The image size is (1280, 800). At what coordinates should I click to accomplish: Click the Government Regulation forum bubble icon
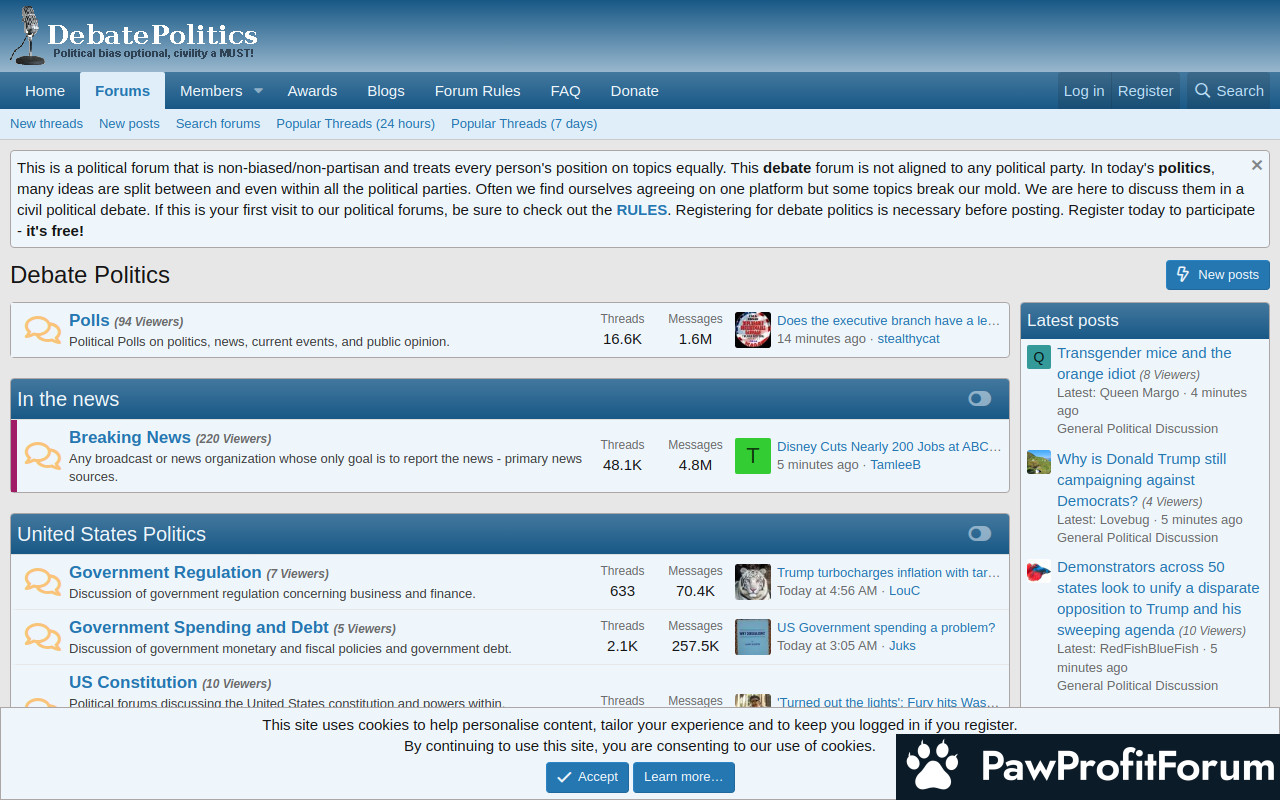point(43,582)
